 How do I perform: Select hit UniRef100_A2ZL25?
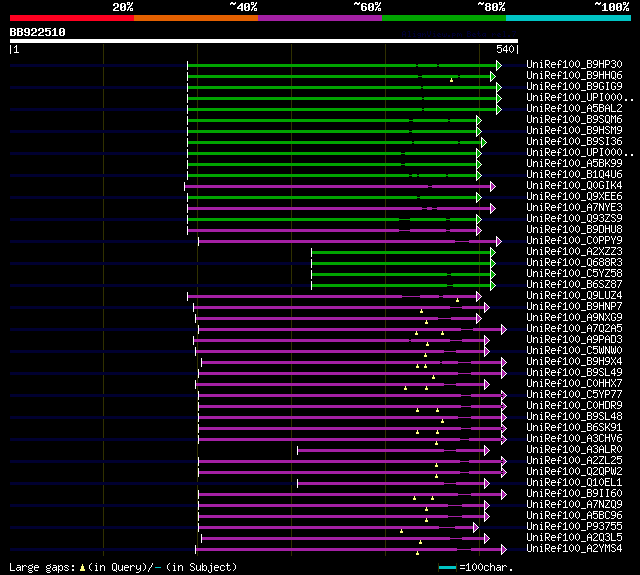[x=574, y=461]
